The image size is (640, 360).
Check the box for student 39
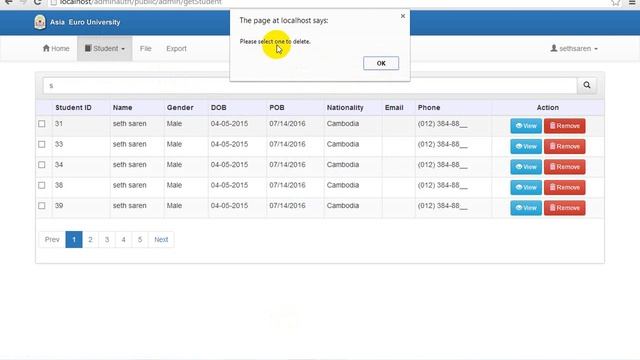coord(42,206)
